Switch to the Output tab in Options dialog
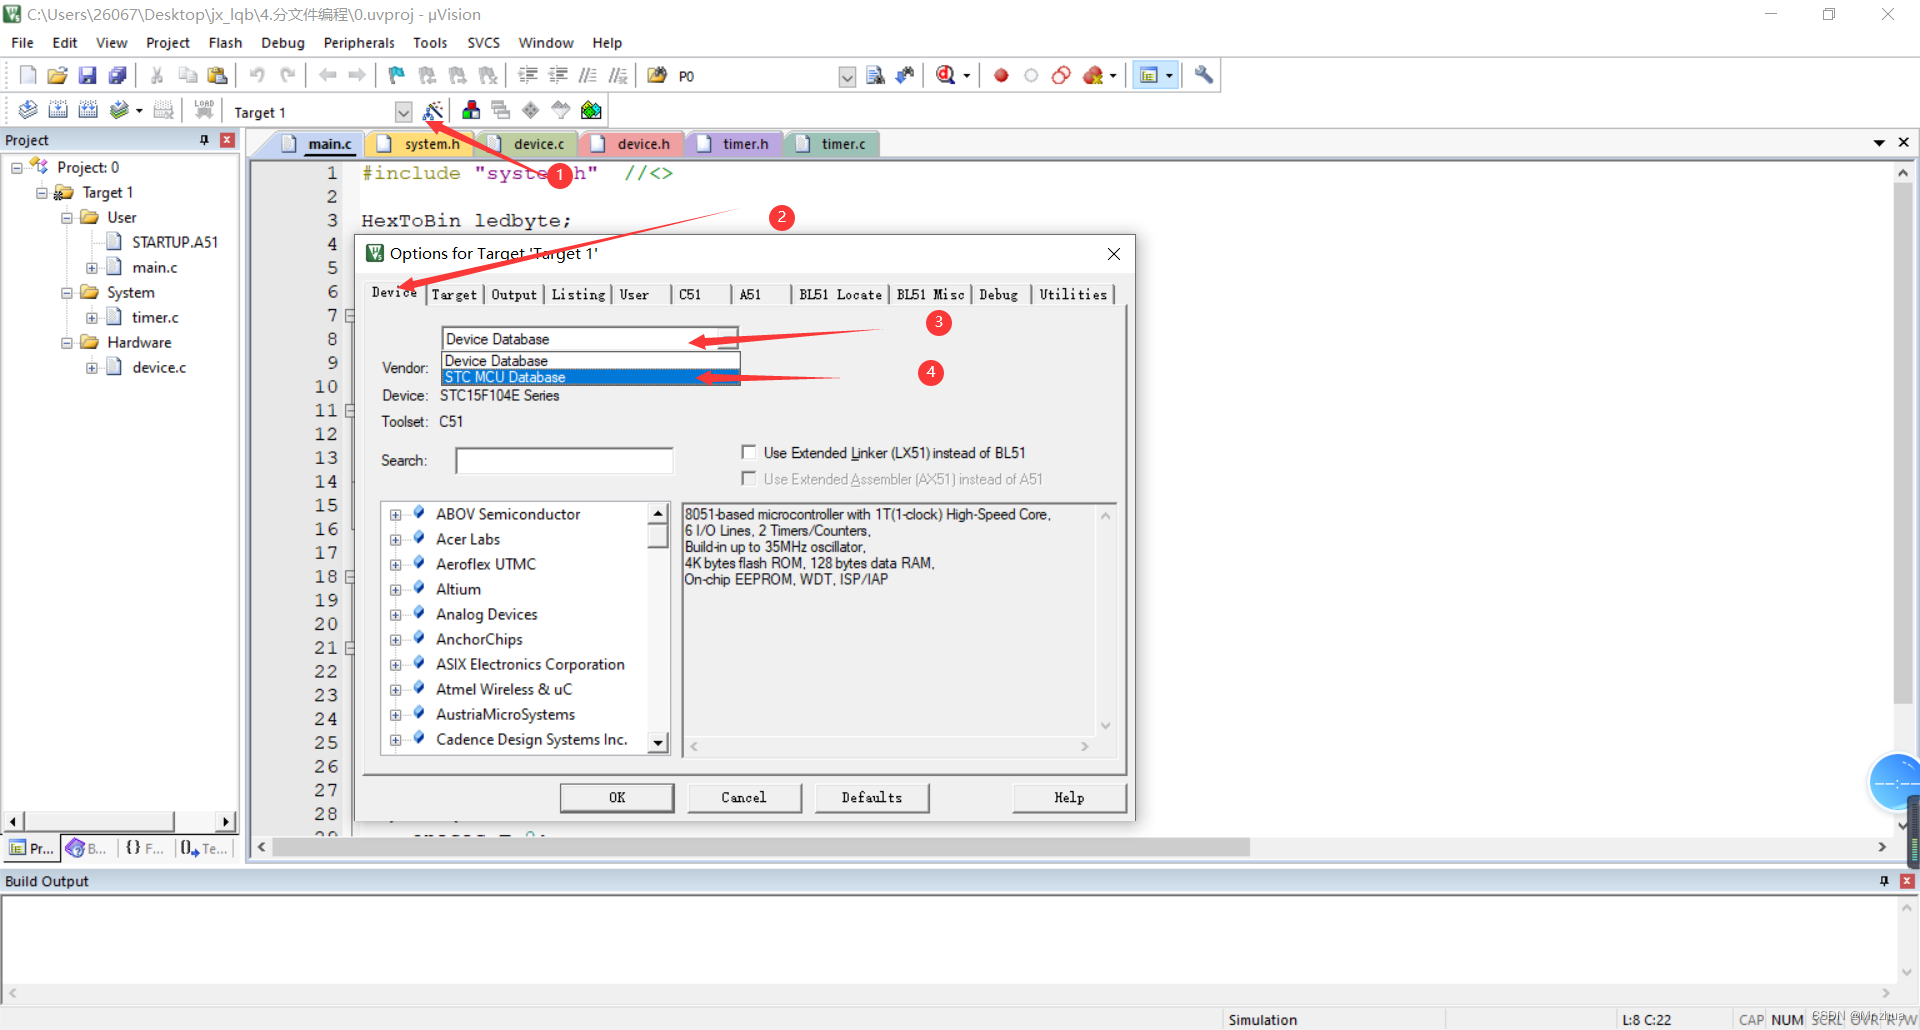 point(514,294)
